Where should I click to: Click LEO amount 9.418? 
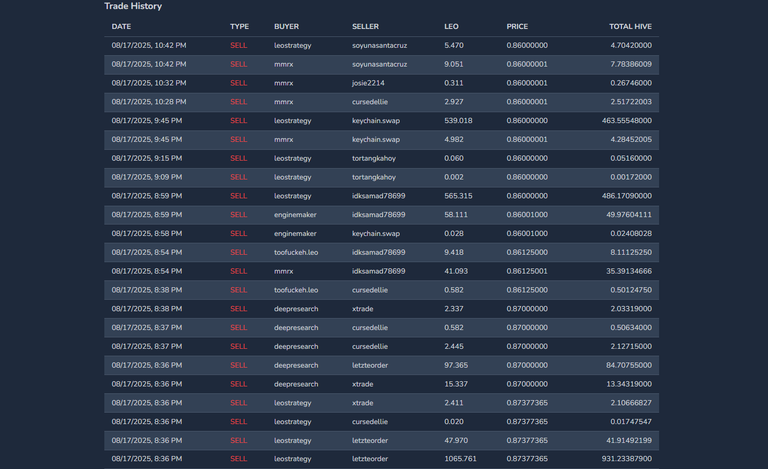(x=454, y=253)
